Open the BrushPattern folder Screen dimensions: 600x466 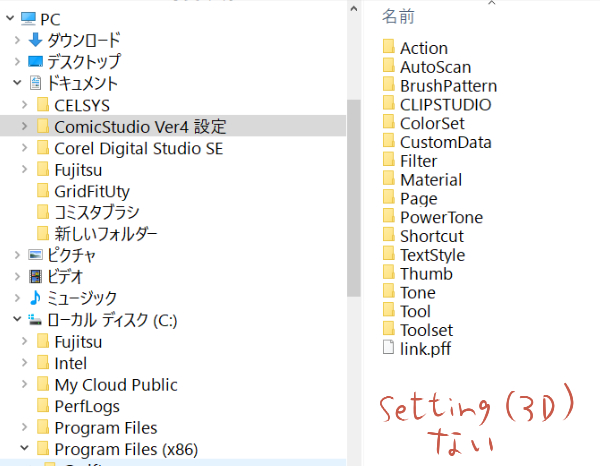(x=448, y=86)
